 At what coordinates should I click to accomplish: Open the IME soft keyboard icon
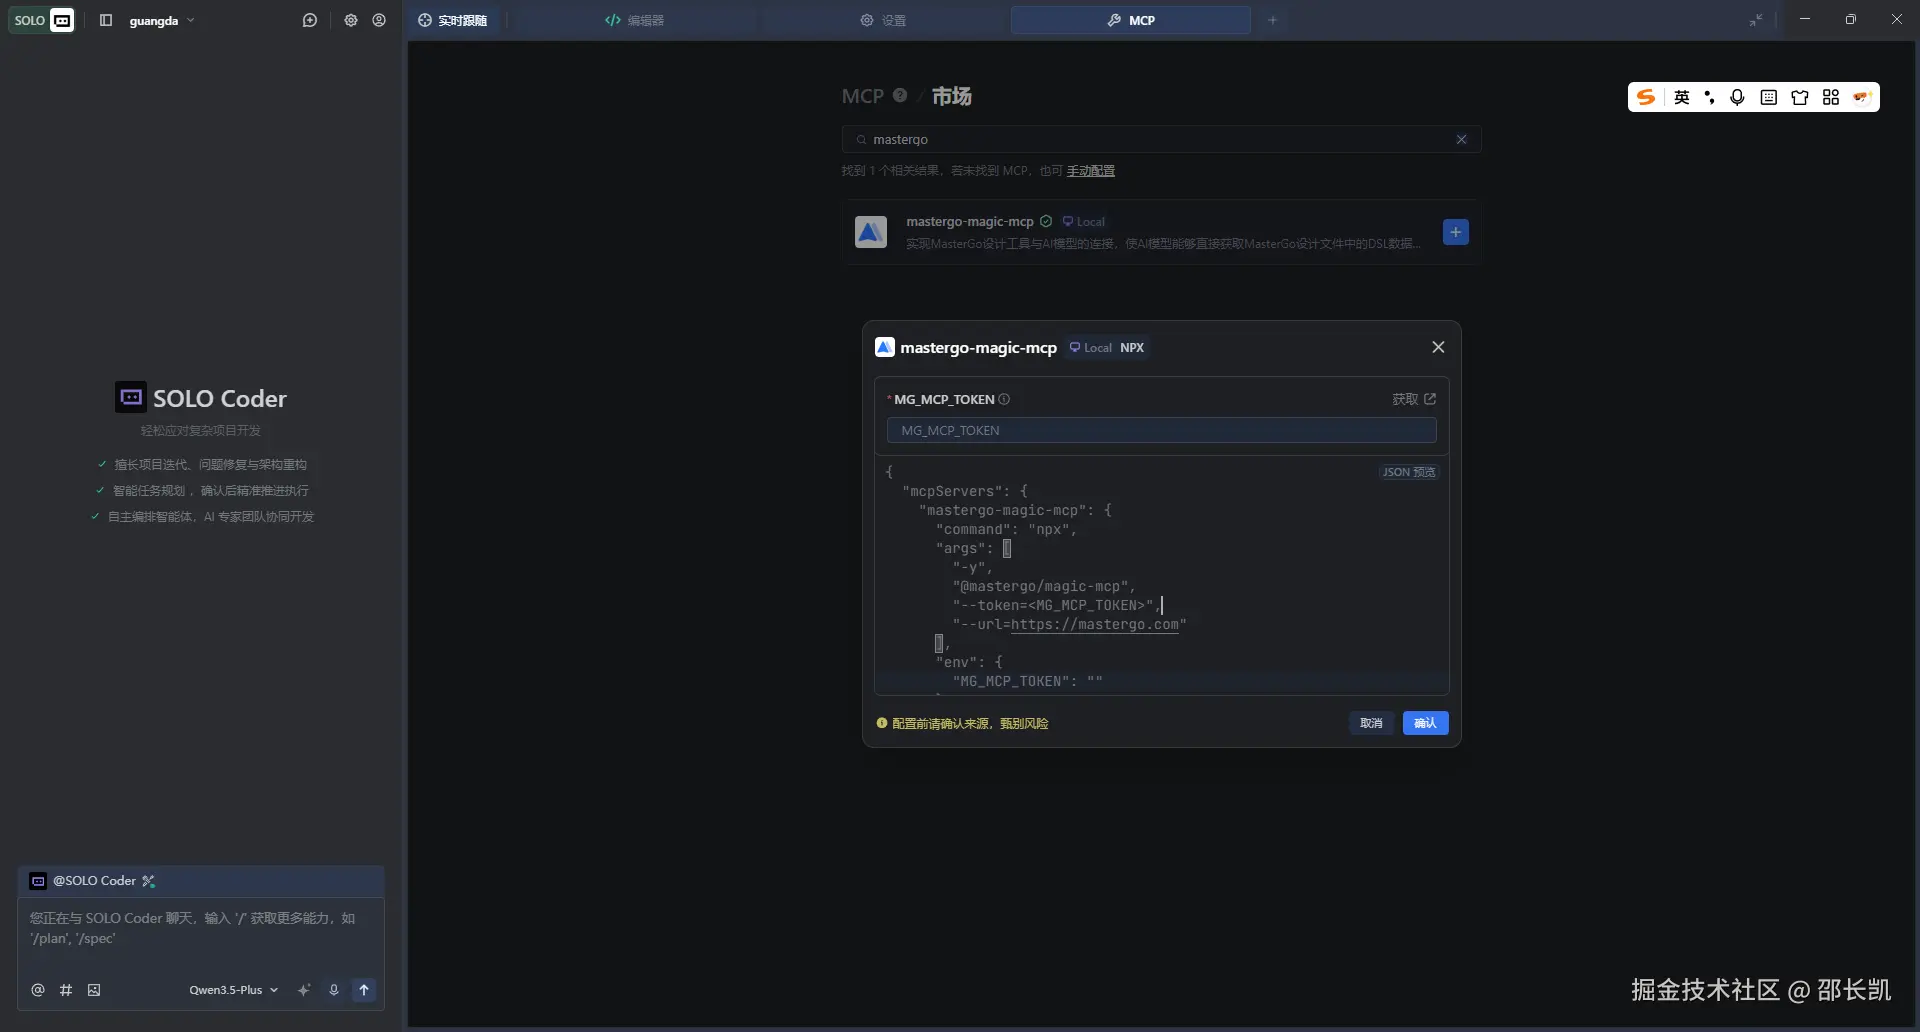click(1769, 97)
